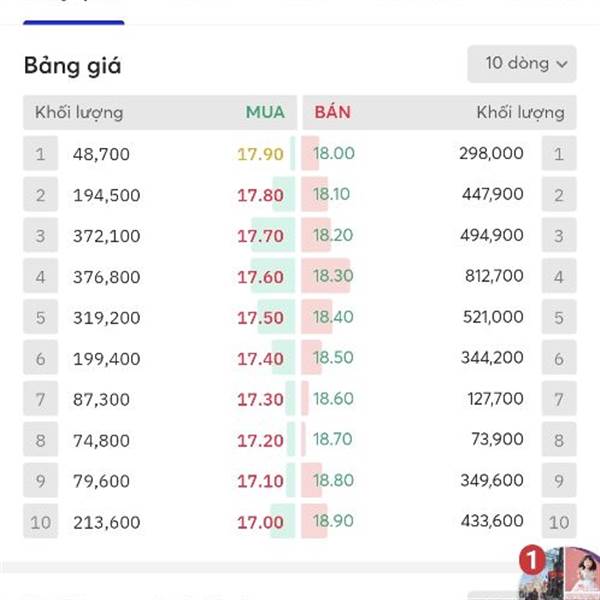The image size is (600, 600).
Task: Click the BÁN column header
Action: point(332,112)
